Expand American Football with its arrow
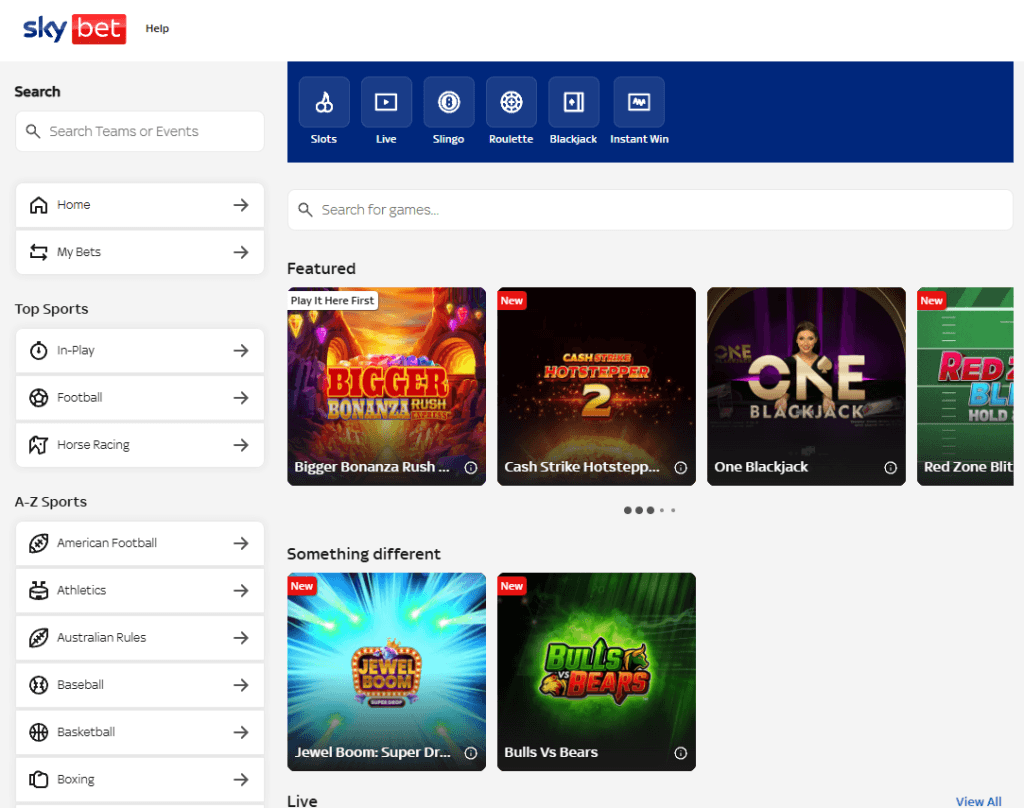This screenshot has height=808, width=1024. click(x=241, y=543)
